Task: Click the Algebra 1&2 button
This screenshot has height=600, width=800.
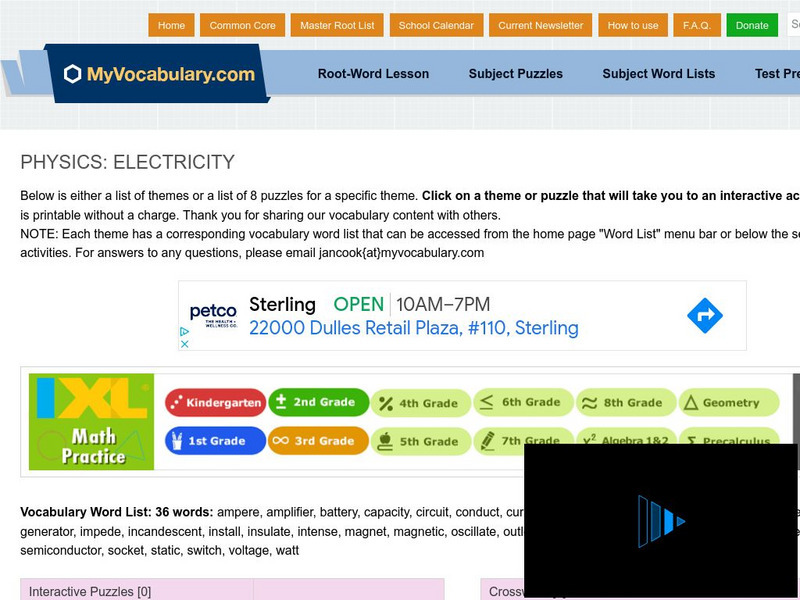Action: coord(628,441)
